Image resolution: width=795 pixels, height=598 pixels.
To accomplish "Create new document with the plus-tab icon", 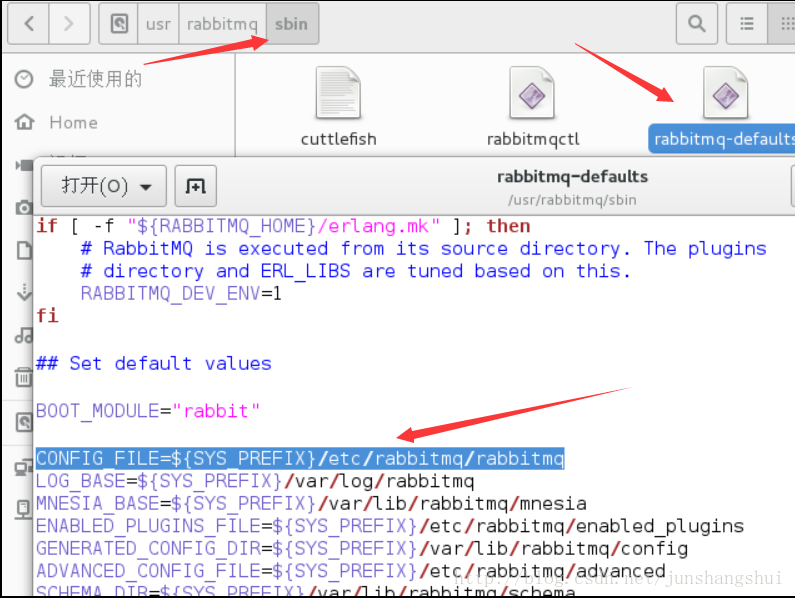I will [x=196, y=186].
